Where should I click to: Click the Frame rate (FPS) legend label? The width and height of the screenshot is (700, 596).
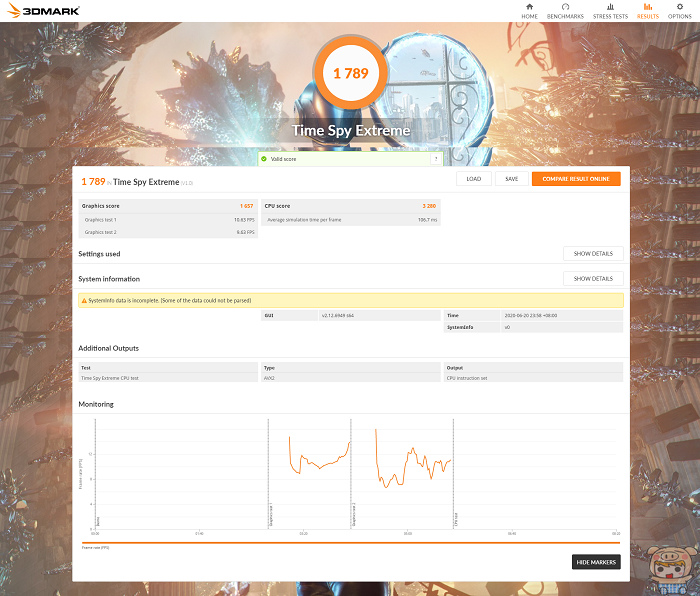[96, 547]
